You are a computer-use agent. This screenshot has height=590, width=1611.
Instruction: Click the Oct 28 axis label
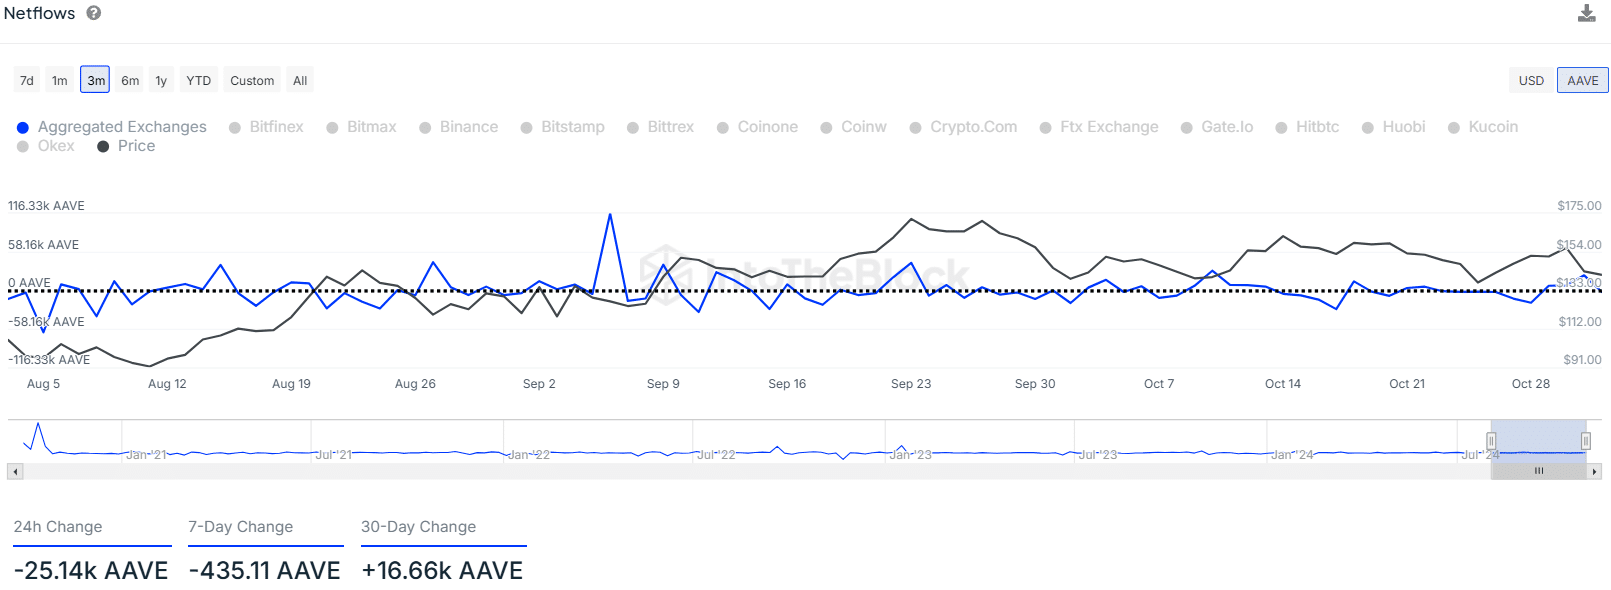coord(1531,384)
